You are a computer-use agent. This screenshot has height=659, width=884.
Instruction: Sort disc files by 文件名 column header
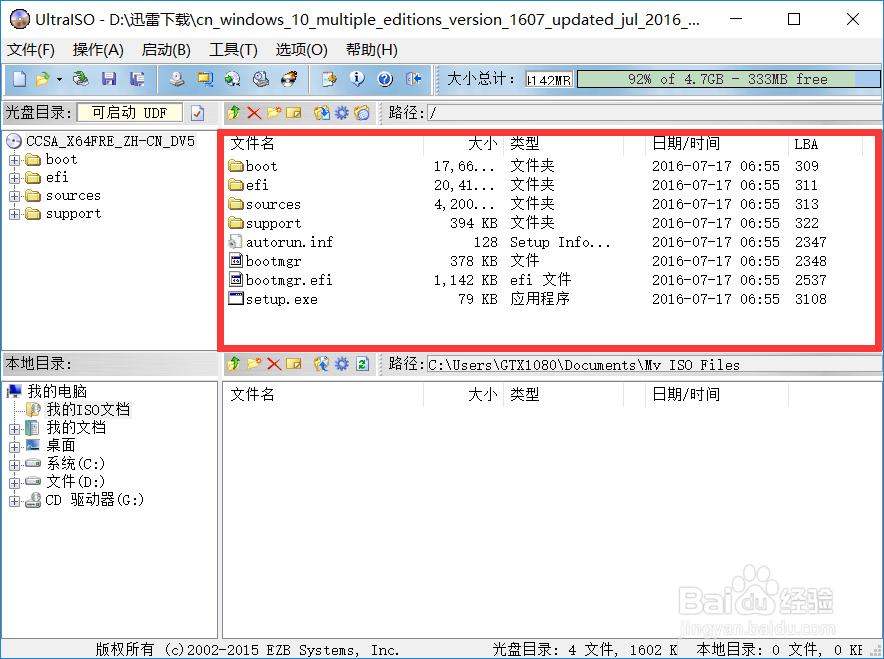(x=325, y=144)
